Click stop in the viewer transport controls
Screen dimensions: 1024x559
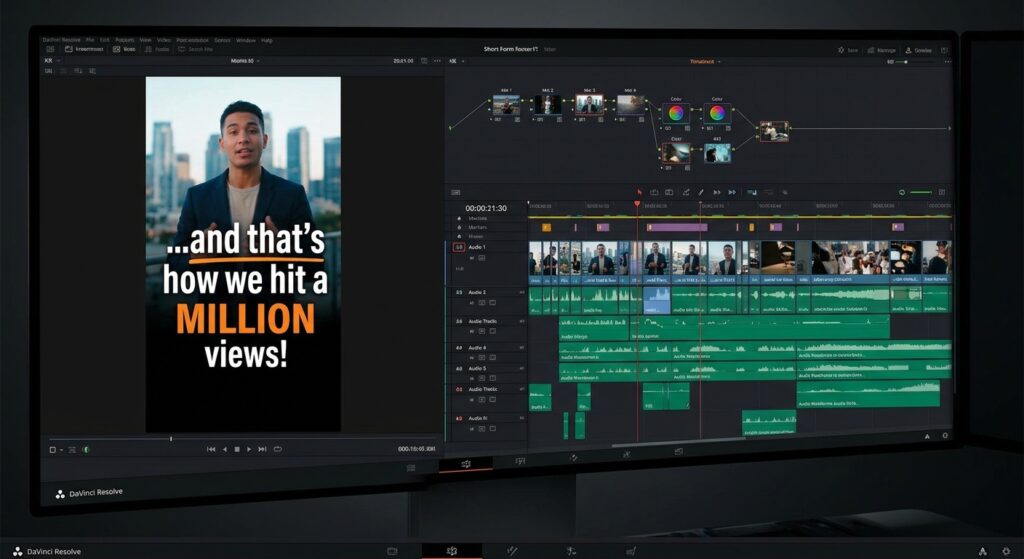click(237, 449)
